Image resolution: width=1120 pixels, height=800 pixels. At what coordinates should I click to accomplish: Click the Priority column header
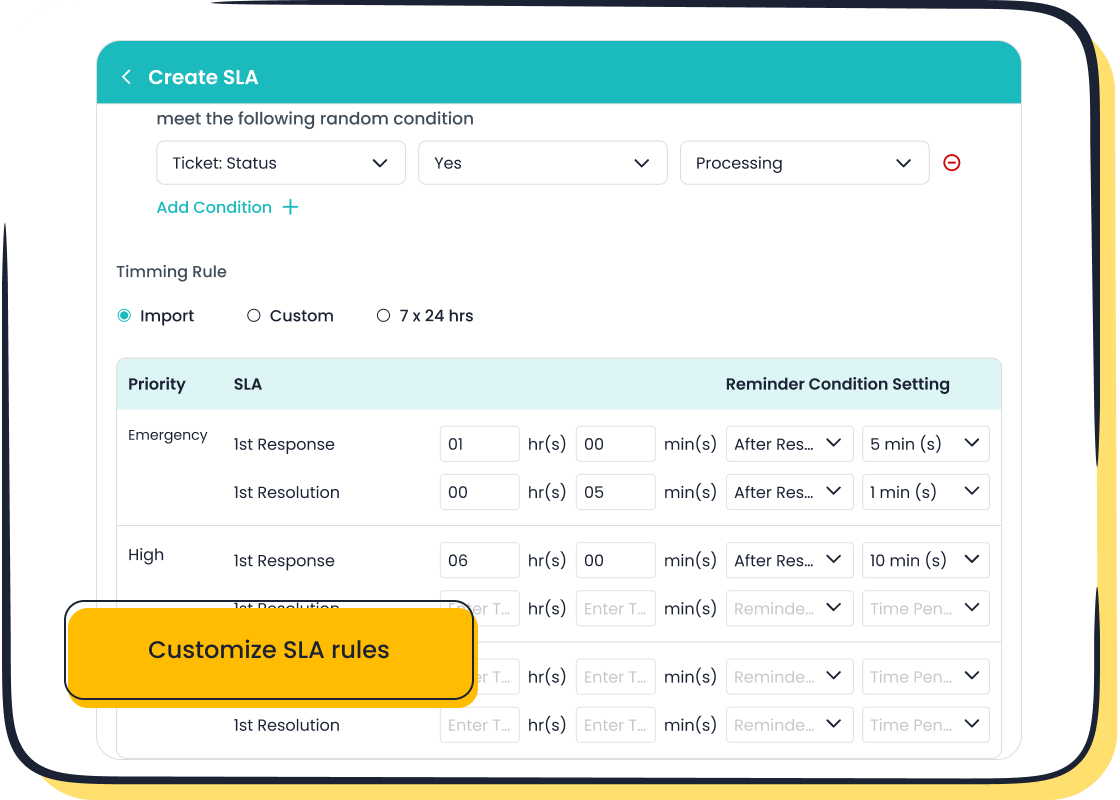coord(157,384)
